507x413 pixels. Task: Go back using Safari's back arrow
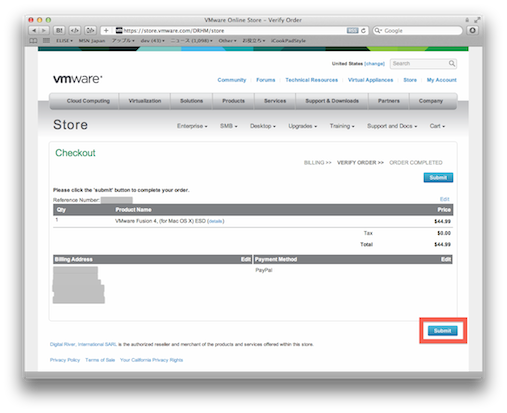[34, 30]
